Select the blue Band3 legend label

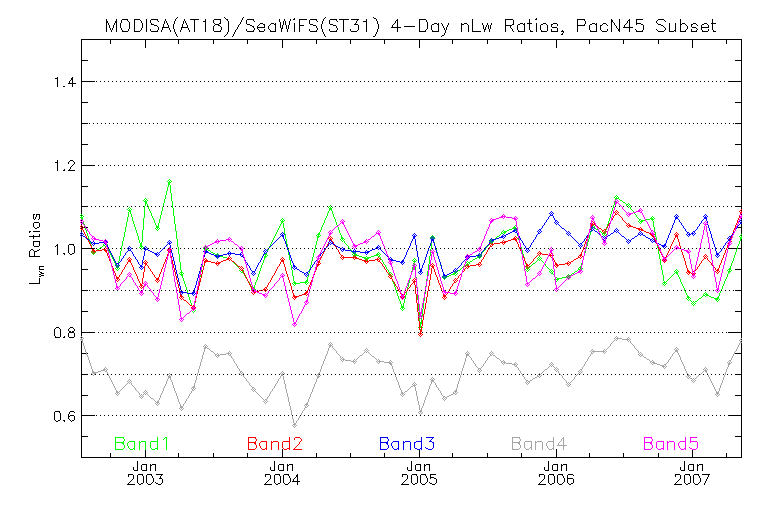click(407, 444)
